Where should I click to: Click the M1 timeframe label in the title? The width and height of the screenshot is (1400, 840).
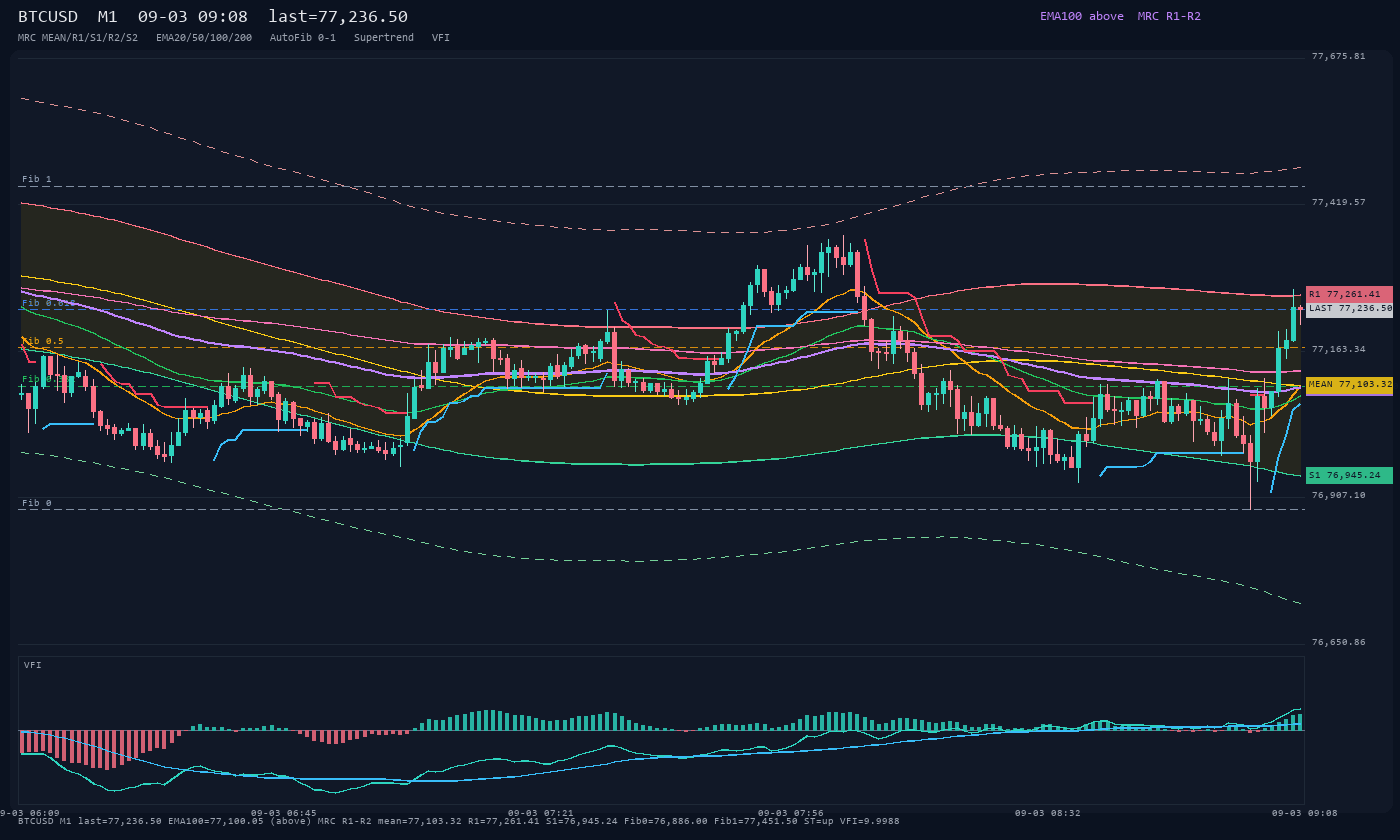coord(108,16)
